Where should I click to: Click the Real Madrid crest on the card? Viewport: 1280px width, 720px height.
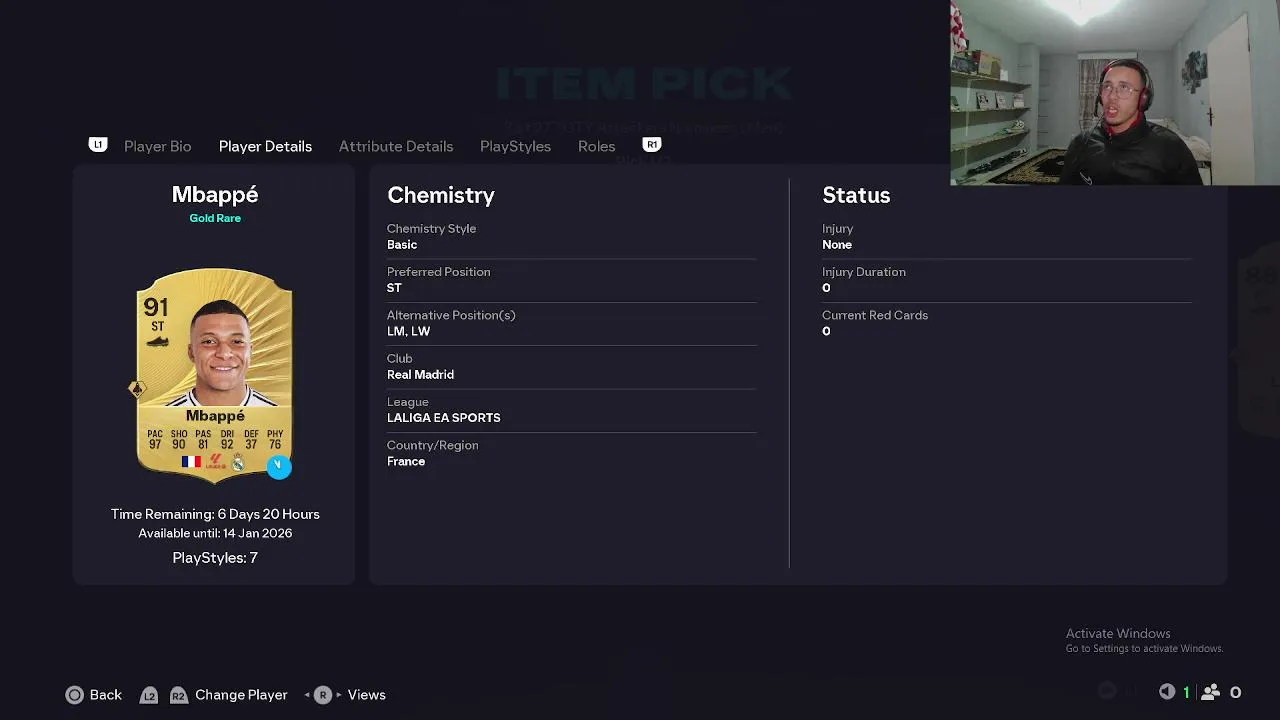tap(238, 462)
